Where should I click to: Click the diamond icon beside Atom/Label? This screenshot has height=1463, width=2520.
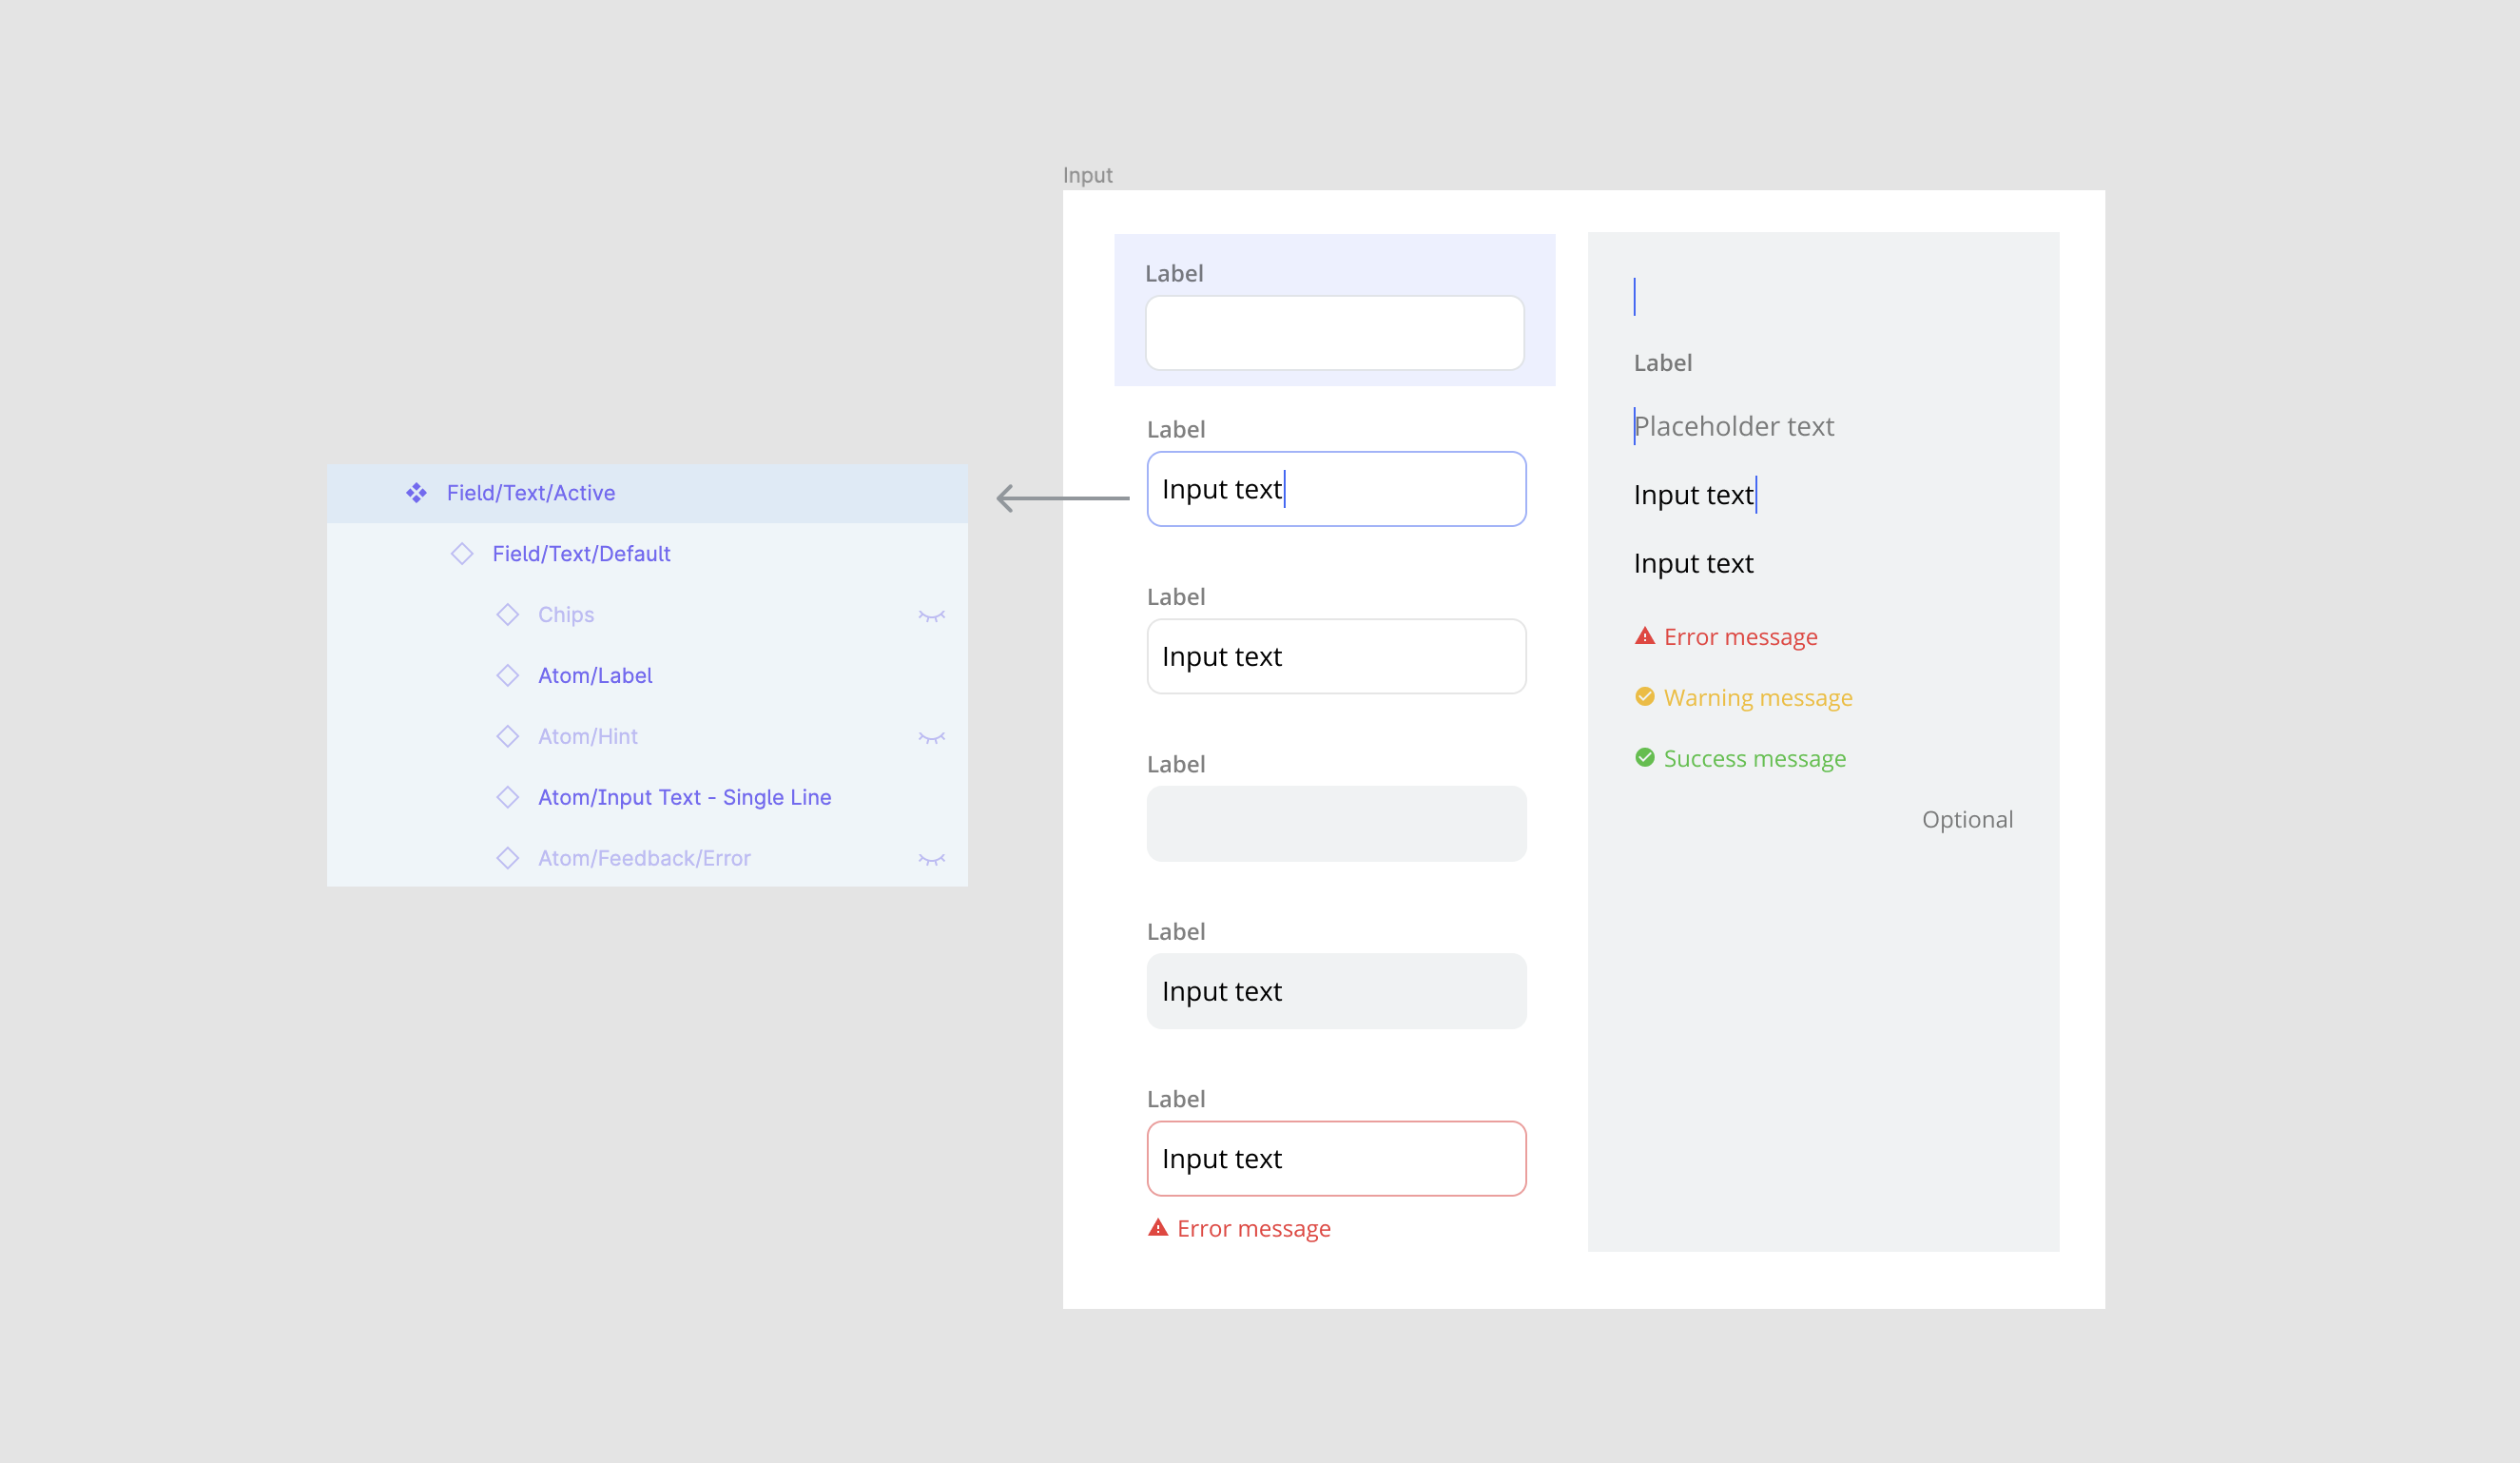tap(509, 675)
